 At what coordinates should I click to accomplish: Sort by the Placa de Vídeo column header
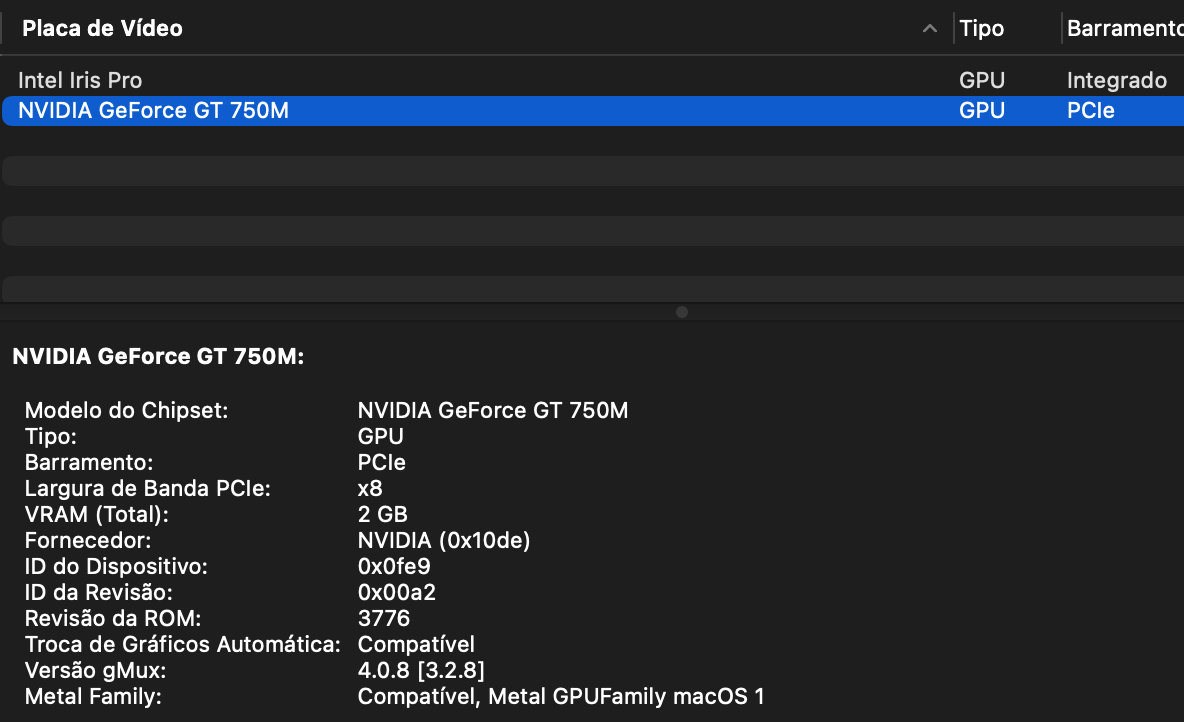click(102, 29)
